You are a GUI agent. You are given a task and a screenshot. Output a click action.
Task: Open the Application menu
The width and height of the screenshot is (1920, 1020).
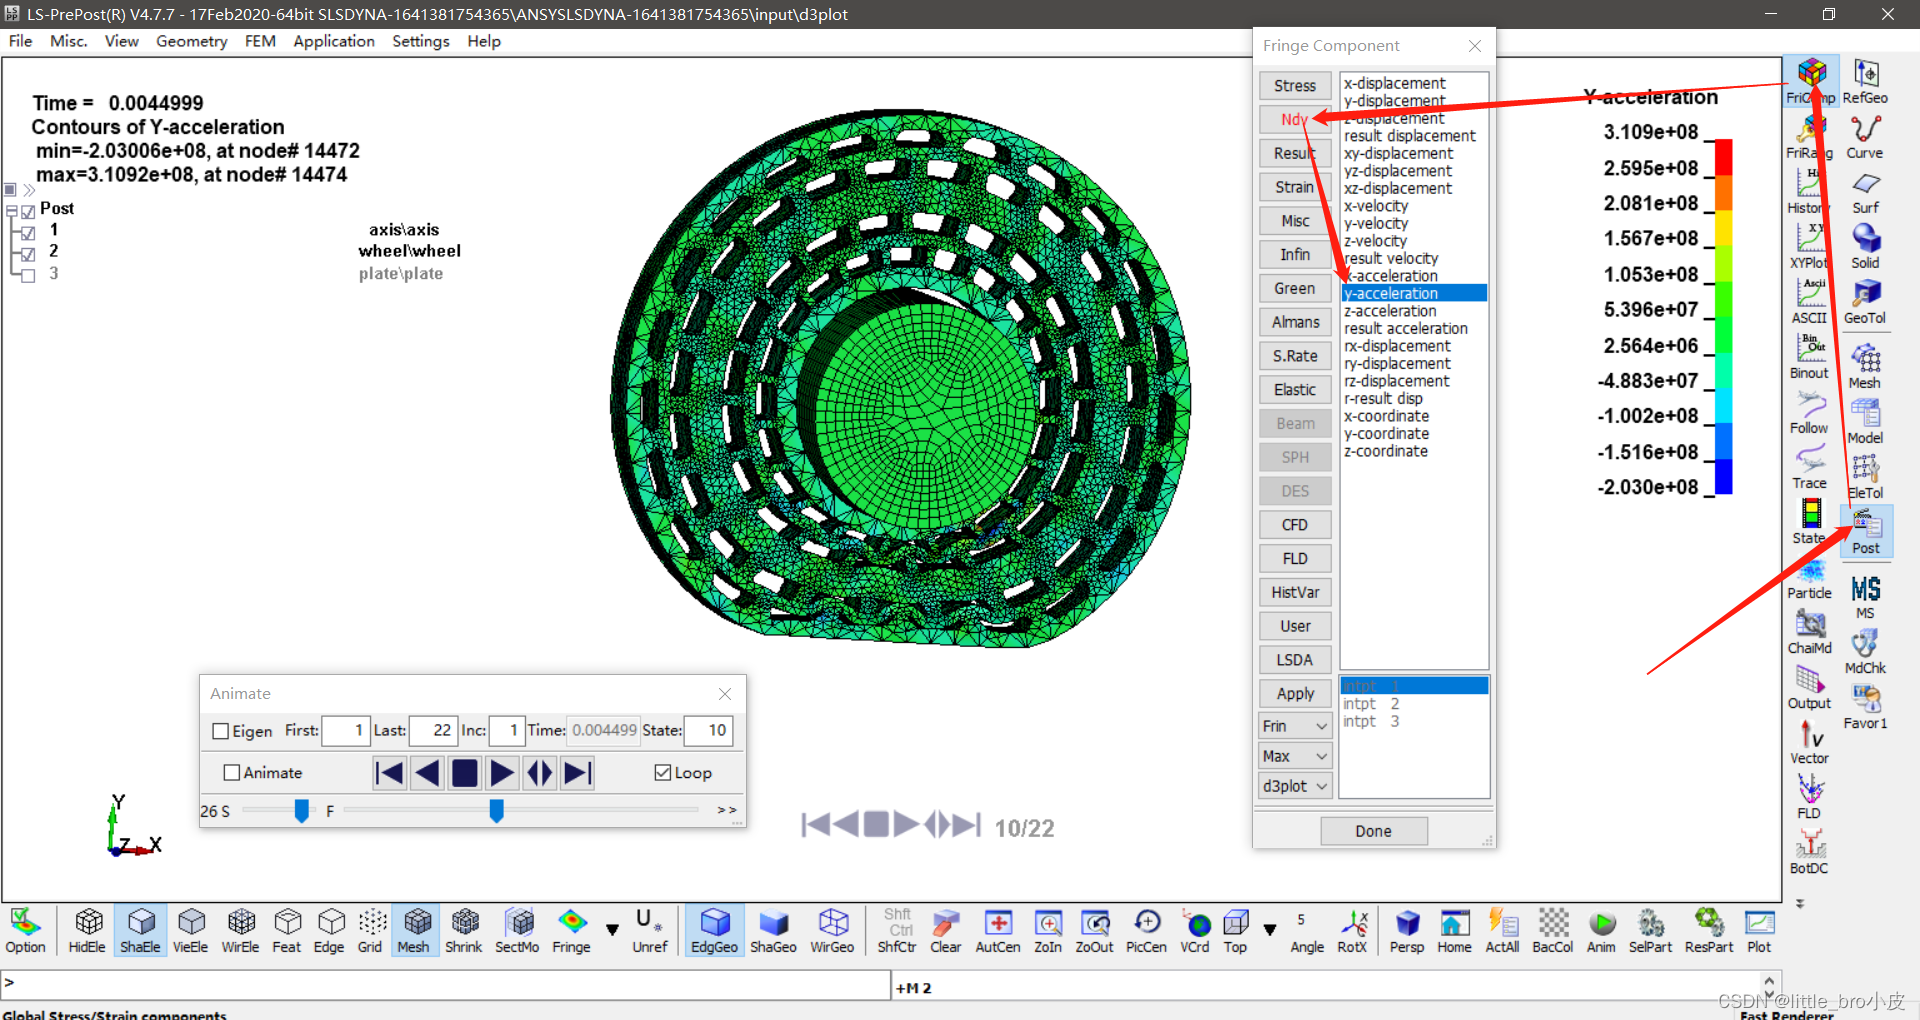pos(333,41)
